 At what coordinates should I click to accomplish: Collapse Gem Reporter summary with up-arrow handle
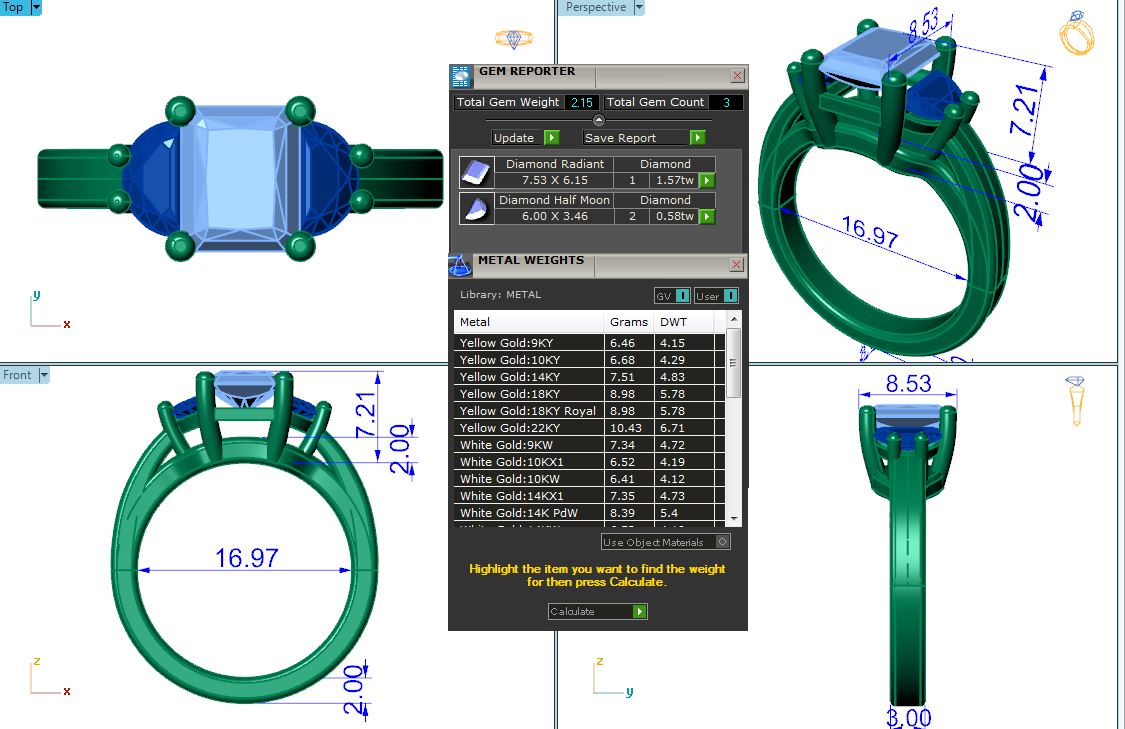coord(598,120)
